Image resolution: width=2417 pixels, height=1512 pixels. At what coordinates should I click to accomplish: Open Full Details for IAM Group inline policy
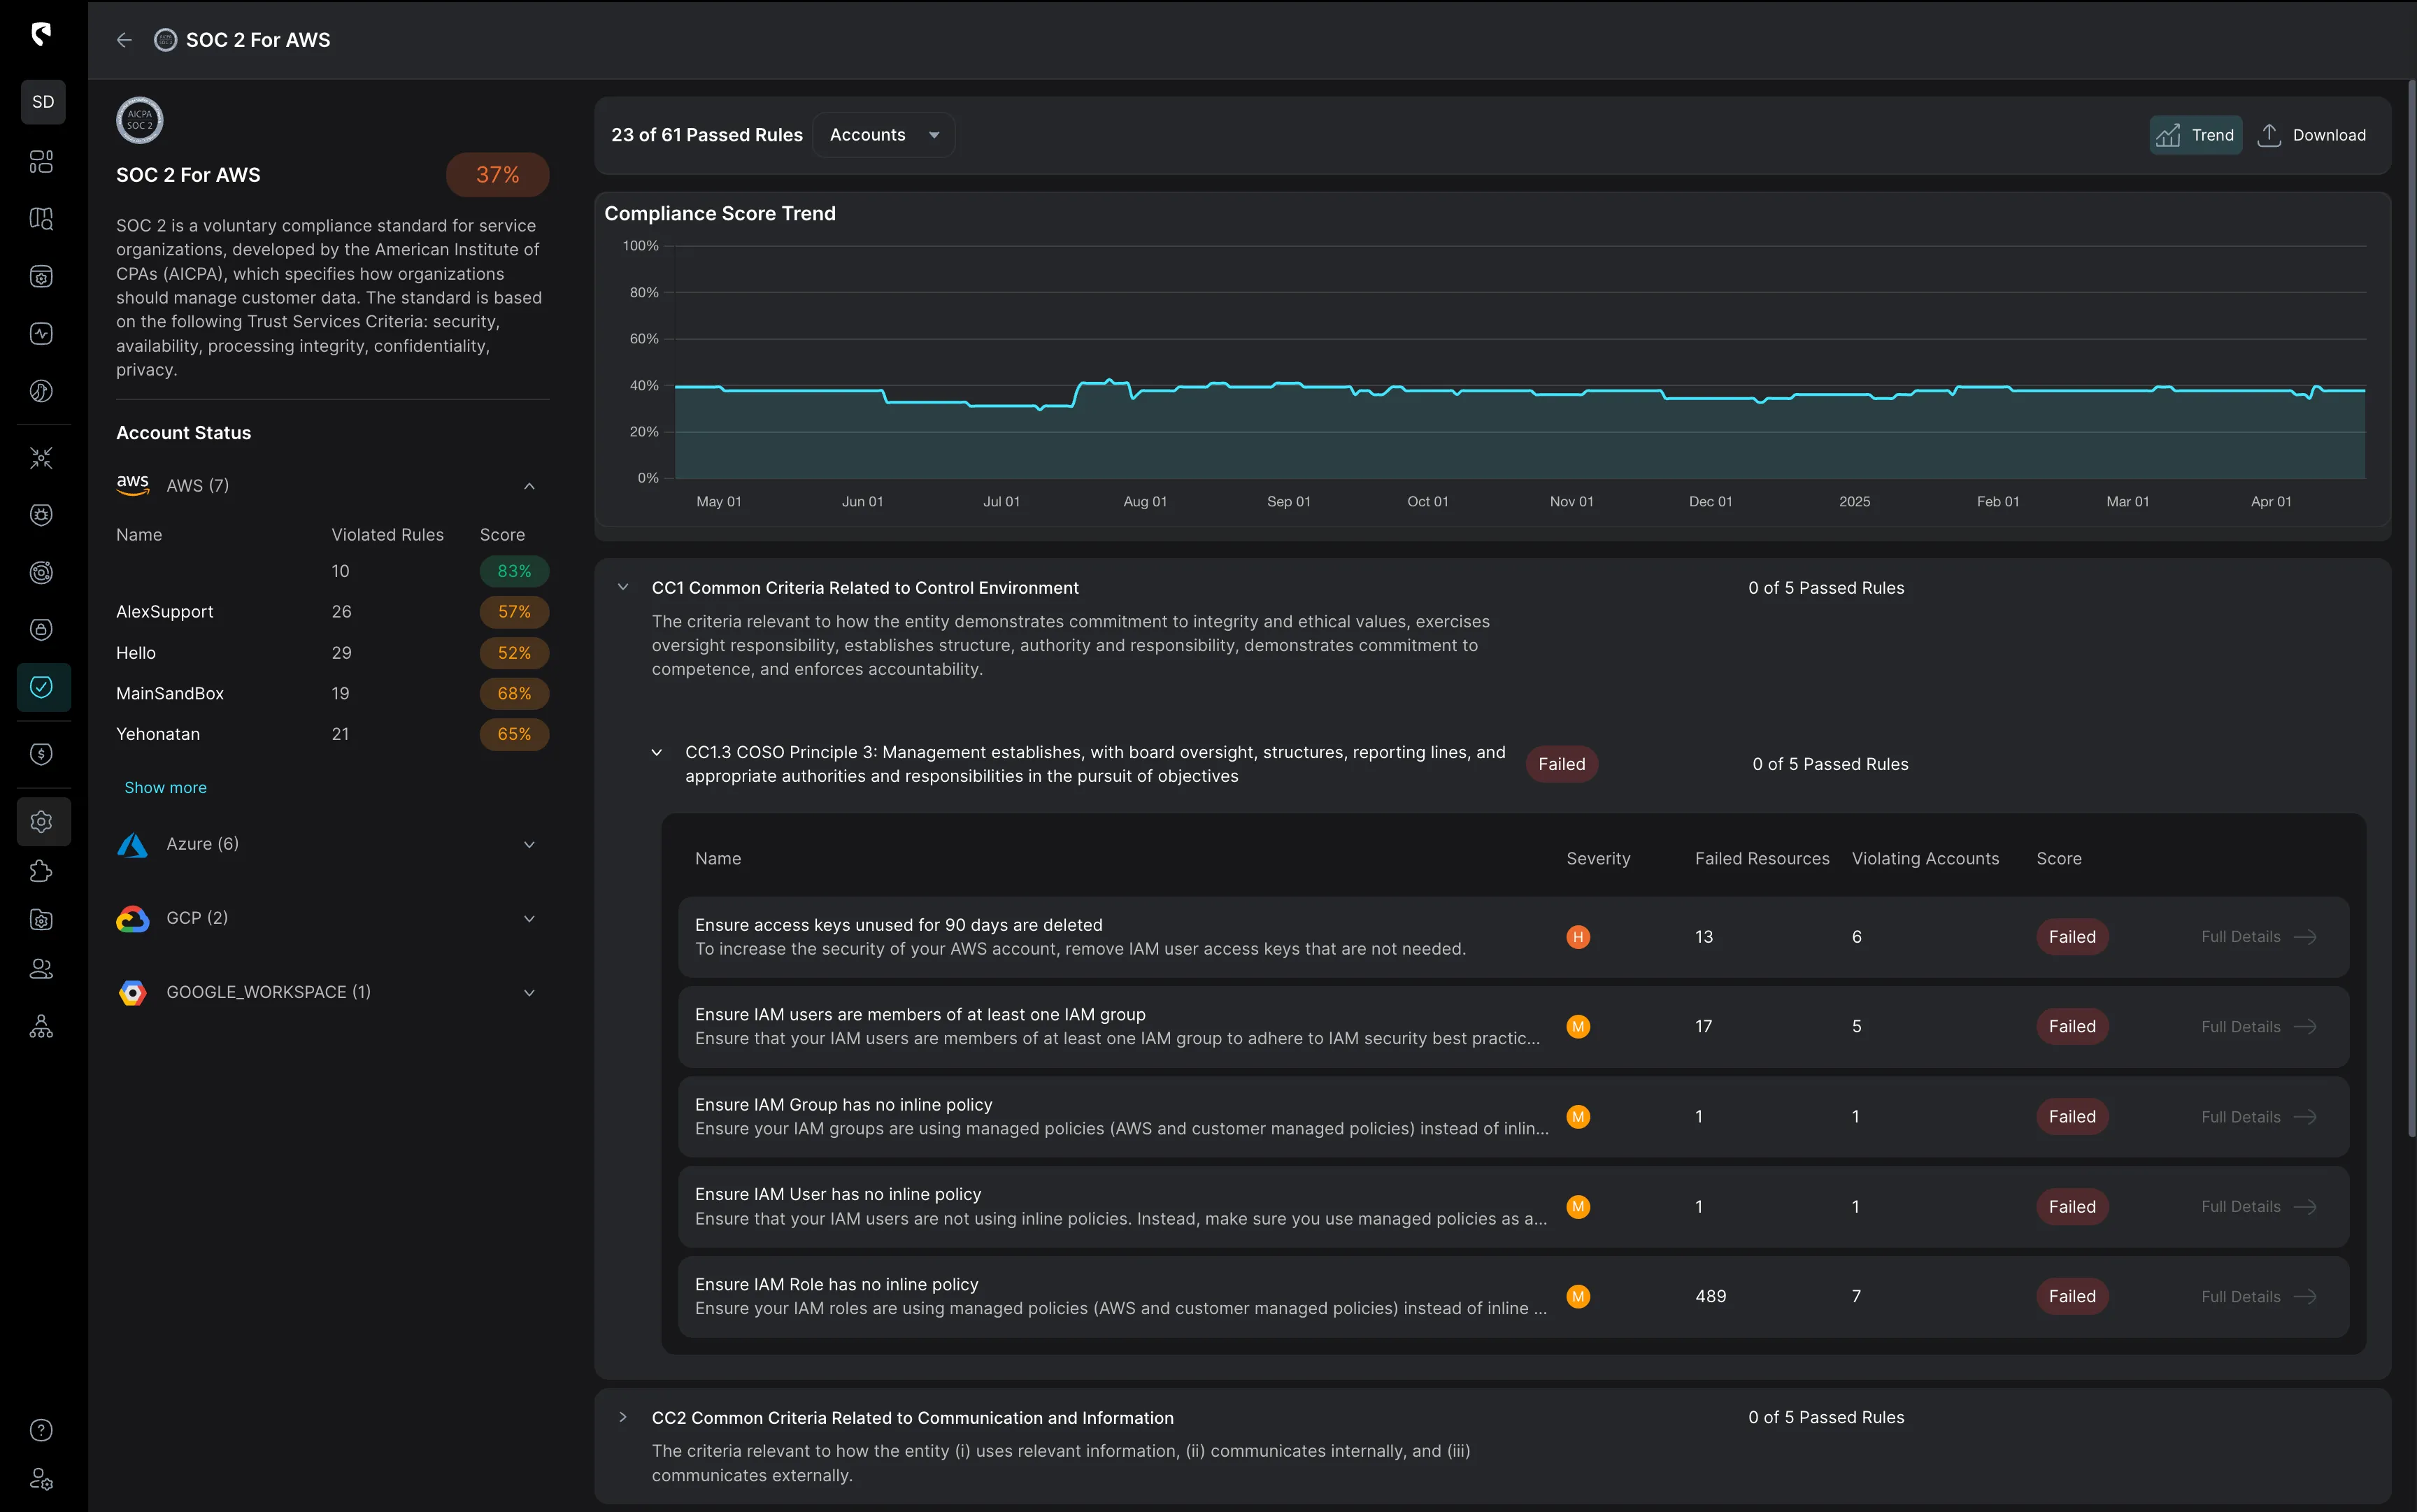(2259, 1117)
